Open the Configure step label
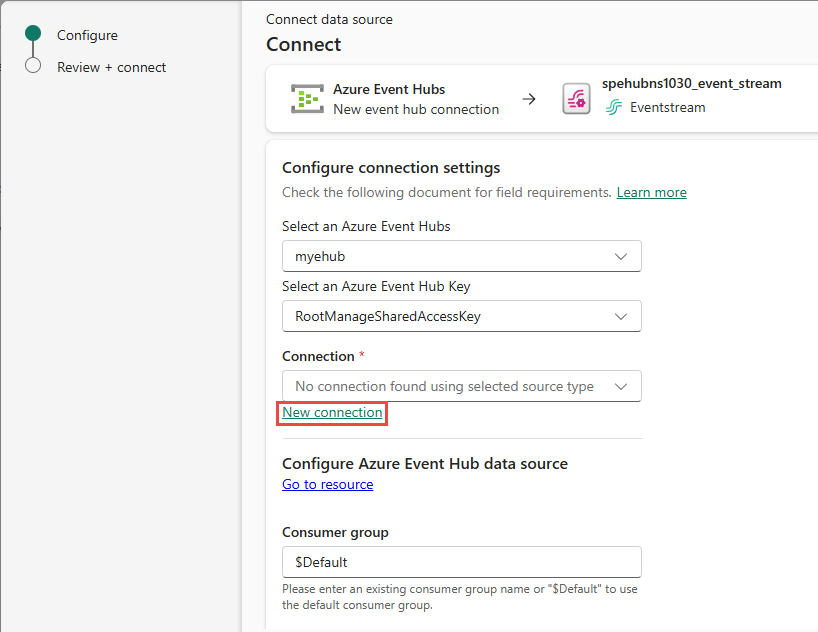 click(x=87, y=35)
